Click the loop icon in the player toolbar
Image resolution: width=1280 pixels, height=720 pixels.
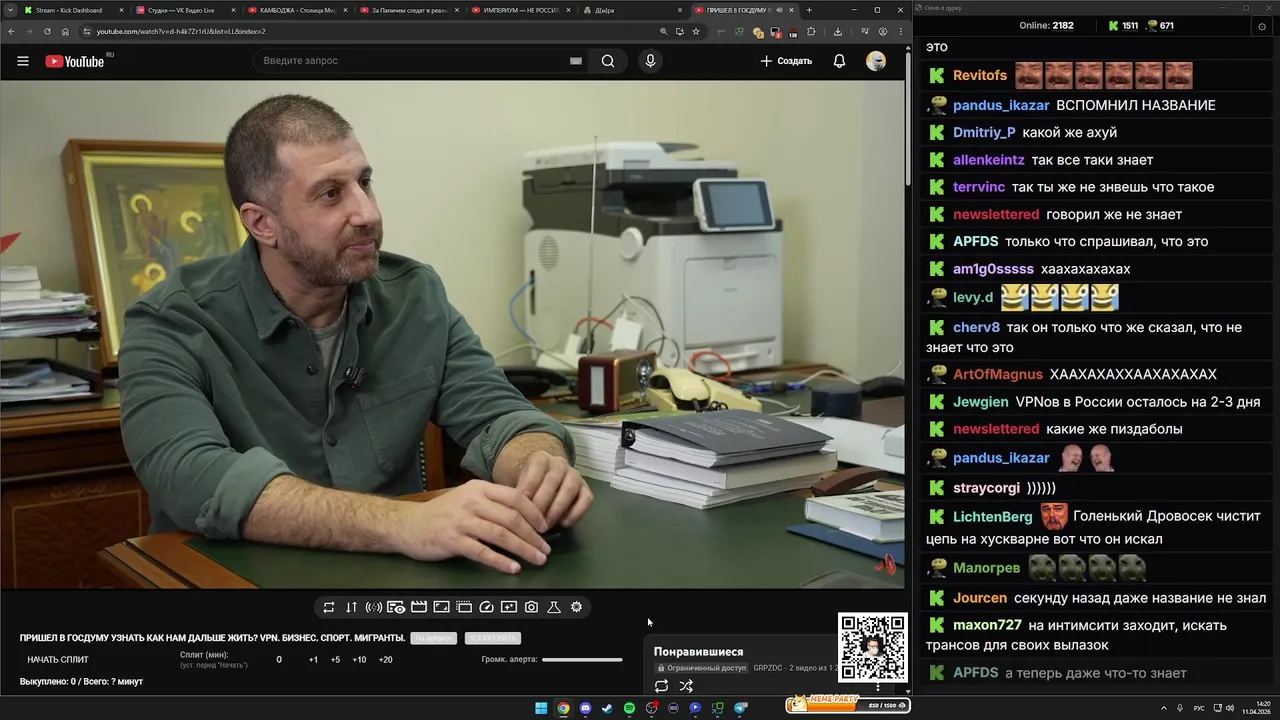[x=329, y=607]
